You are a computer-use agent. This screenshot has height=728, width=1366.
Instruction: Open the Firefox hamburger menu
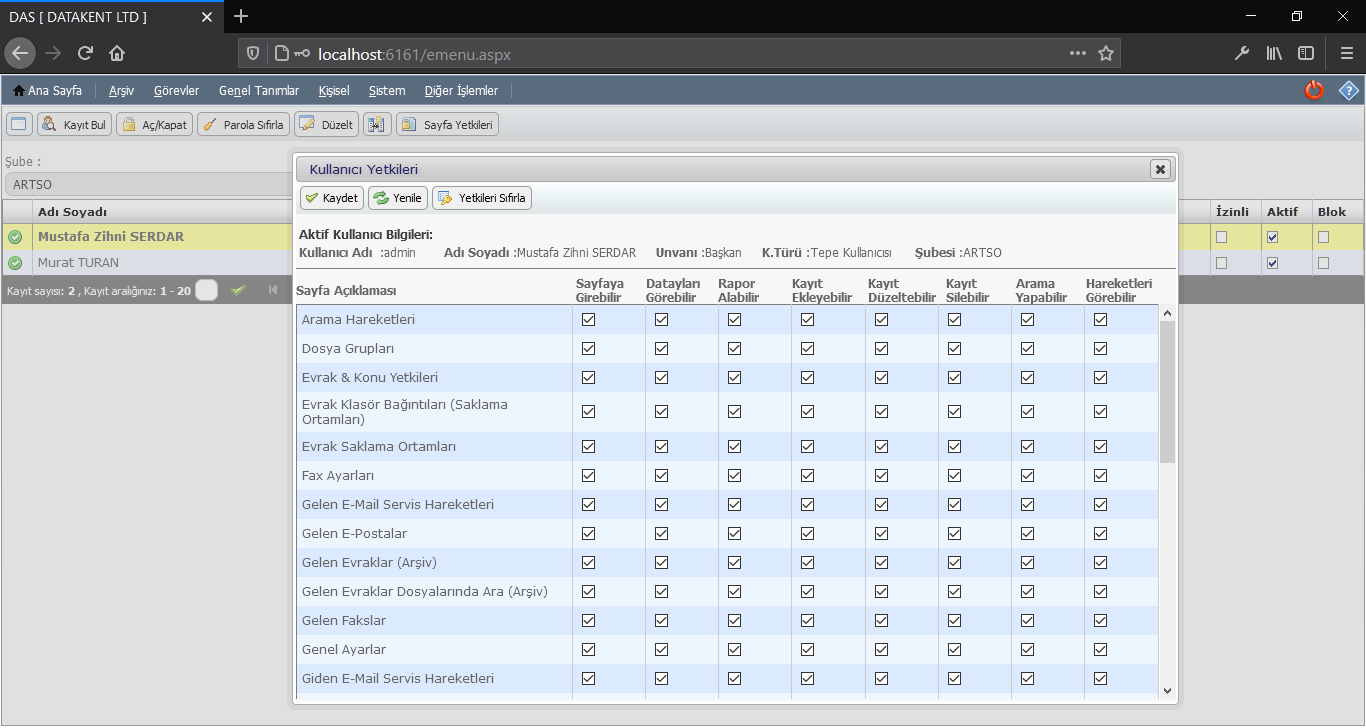point(1346,53)
